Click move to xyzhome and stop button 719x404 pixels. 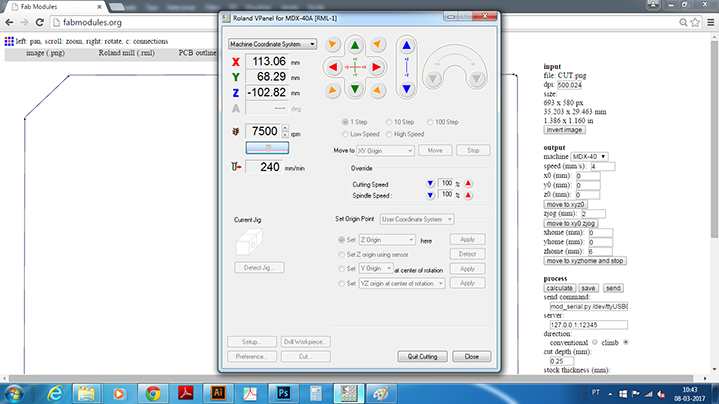(585, 261)
